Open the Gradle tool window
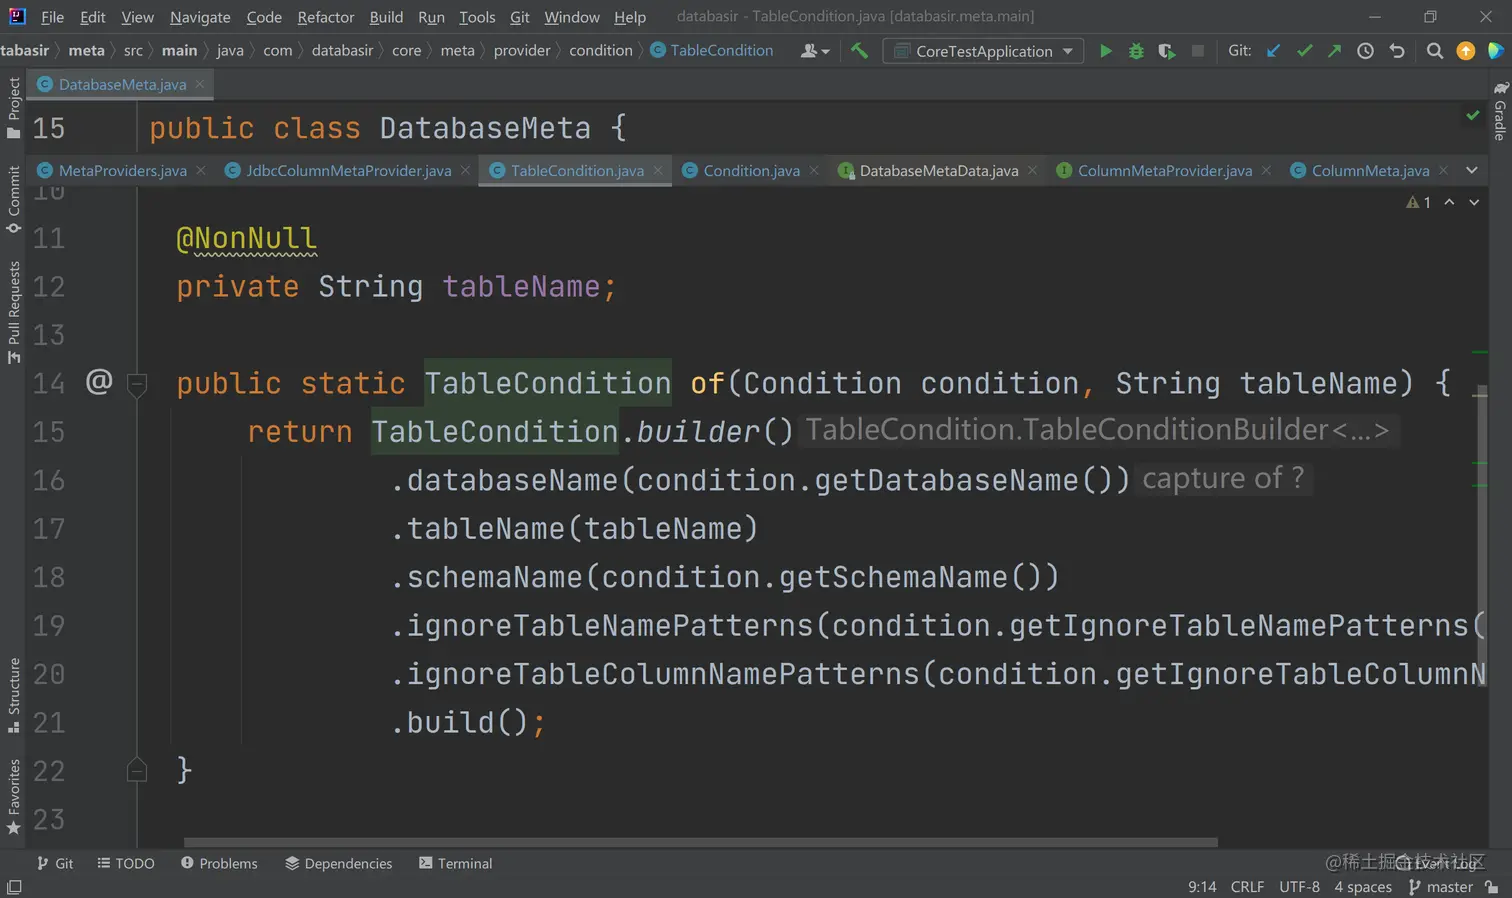 point(1500,112)
